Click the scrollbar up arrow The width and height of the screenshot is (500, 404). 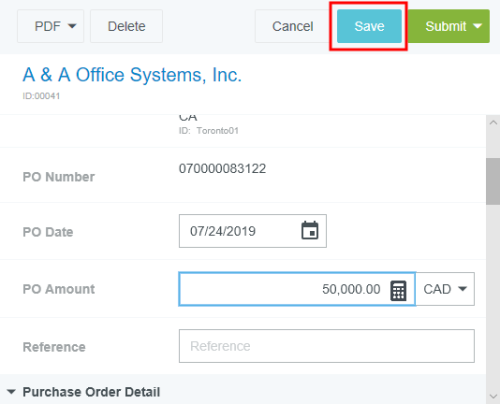[x=493, y=123]
